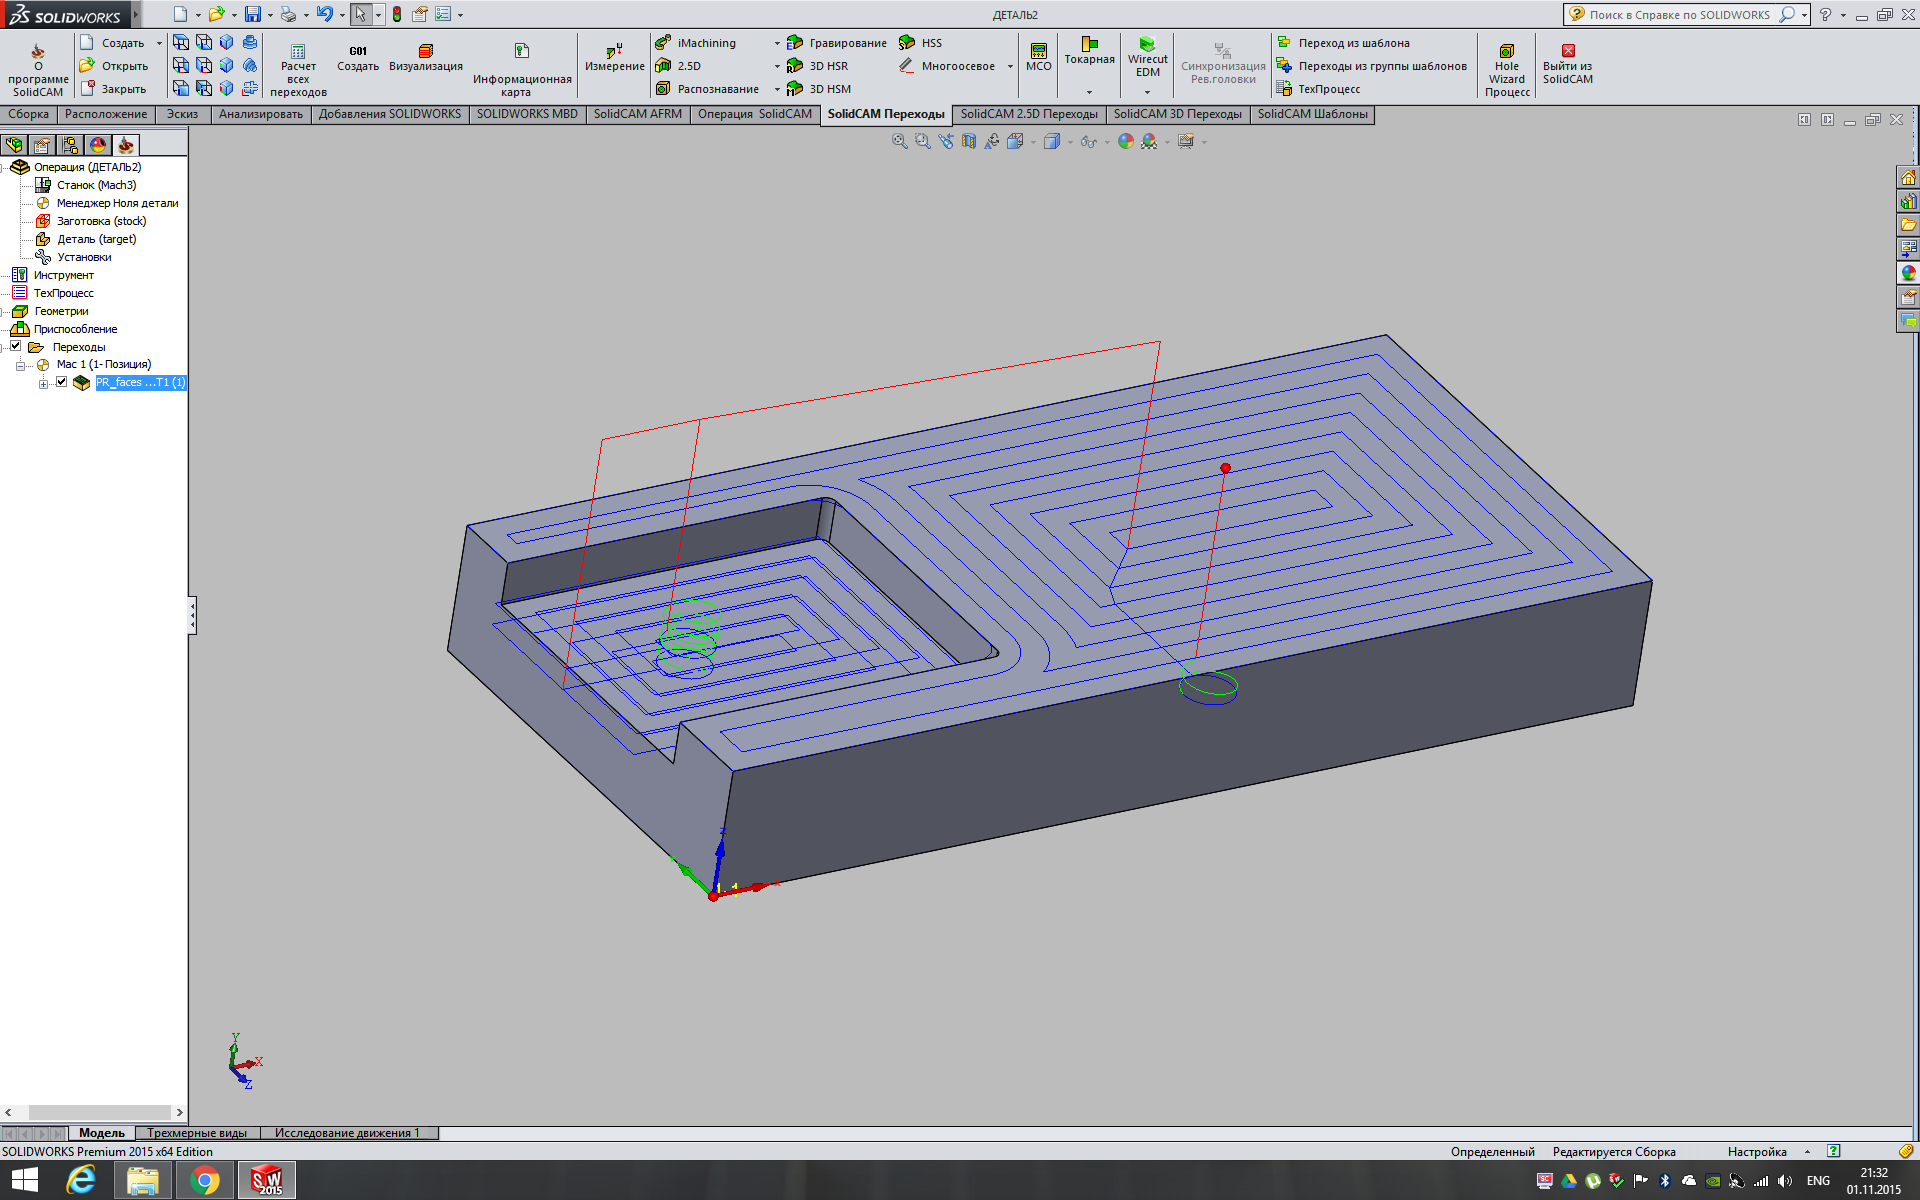
Task: Select Заготовка (stock) tree item
Action: coord(101,221)
